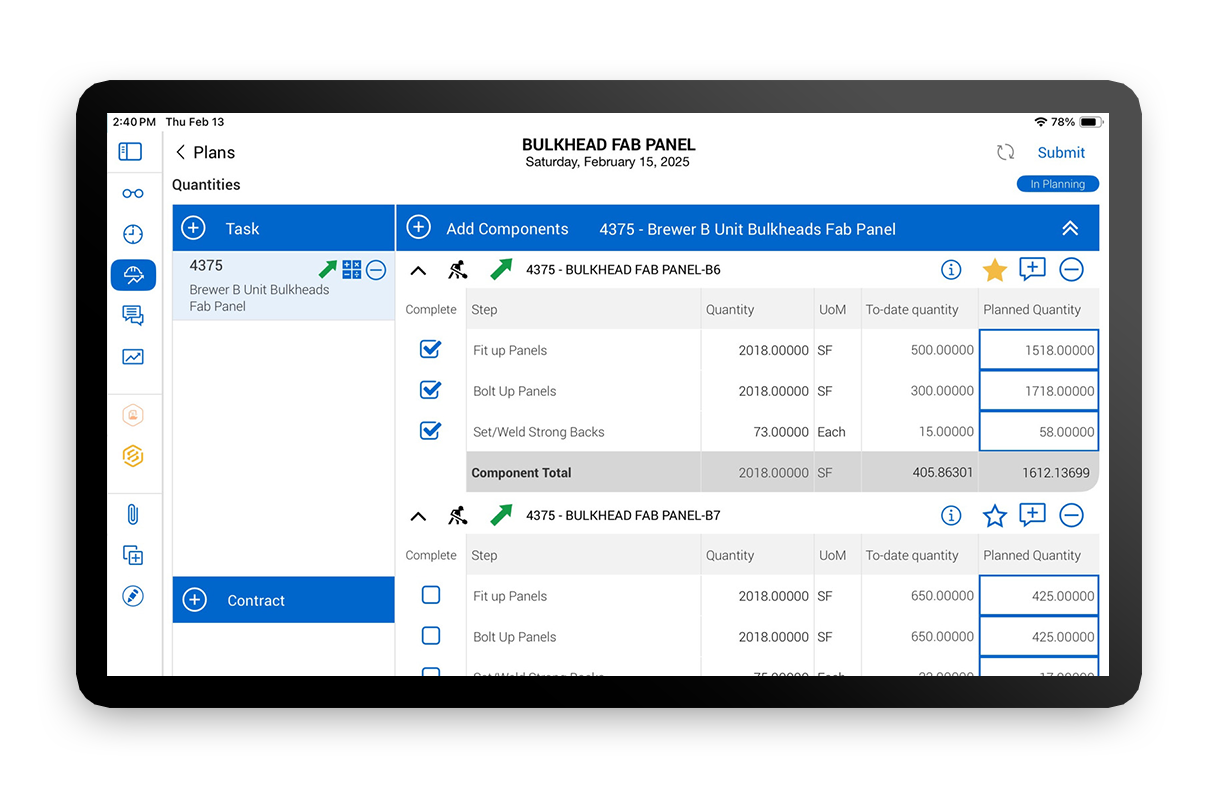Select the charts icon in the left sidebar
Image resolution: width=1215 pixels, height=788 pixels.
point(134,356)
